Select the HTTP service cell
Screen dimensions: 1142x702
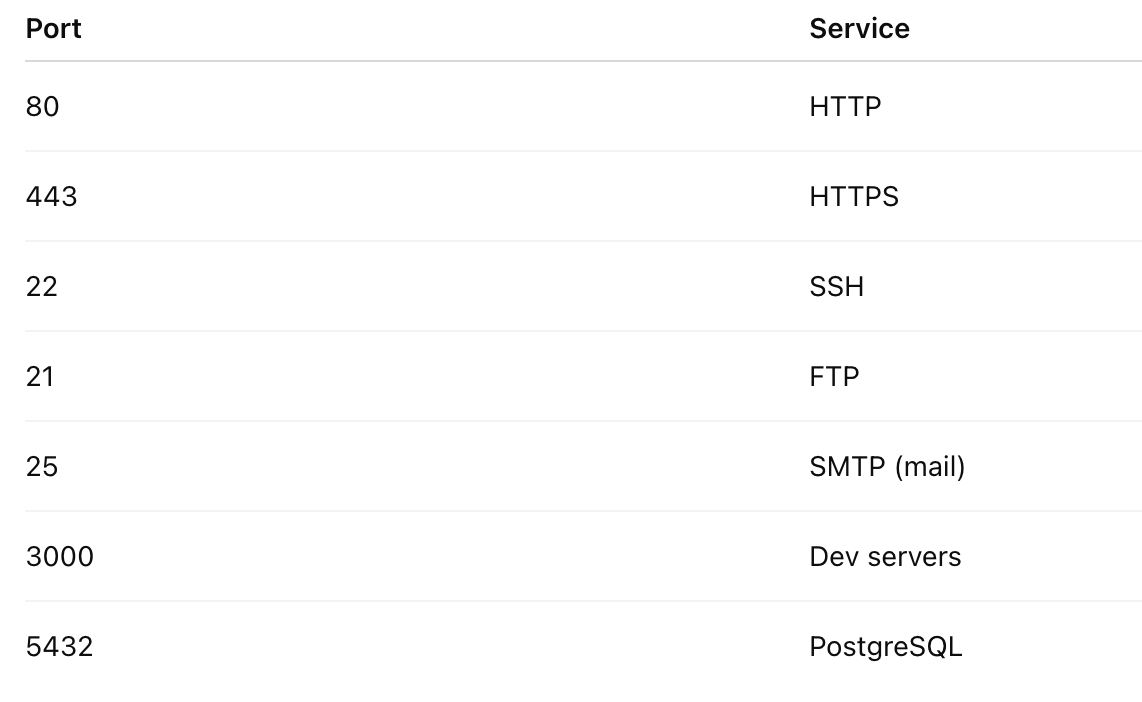[845, 106]
